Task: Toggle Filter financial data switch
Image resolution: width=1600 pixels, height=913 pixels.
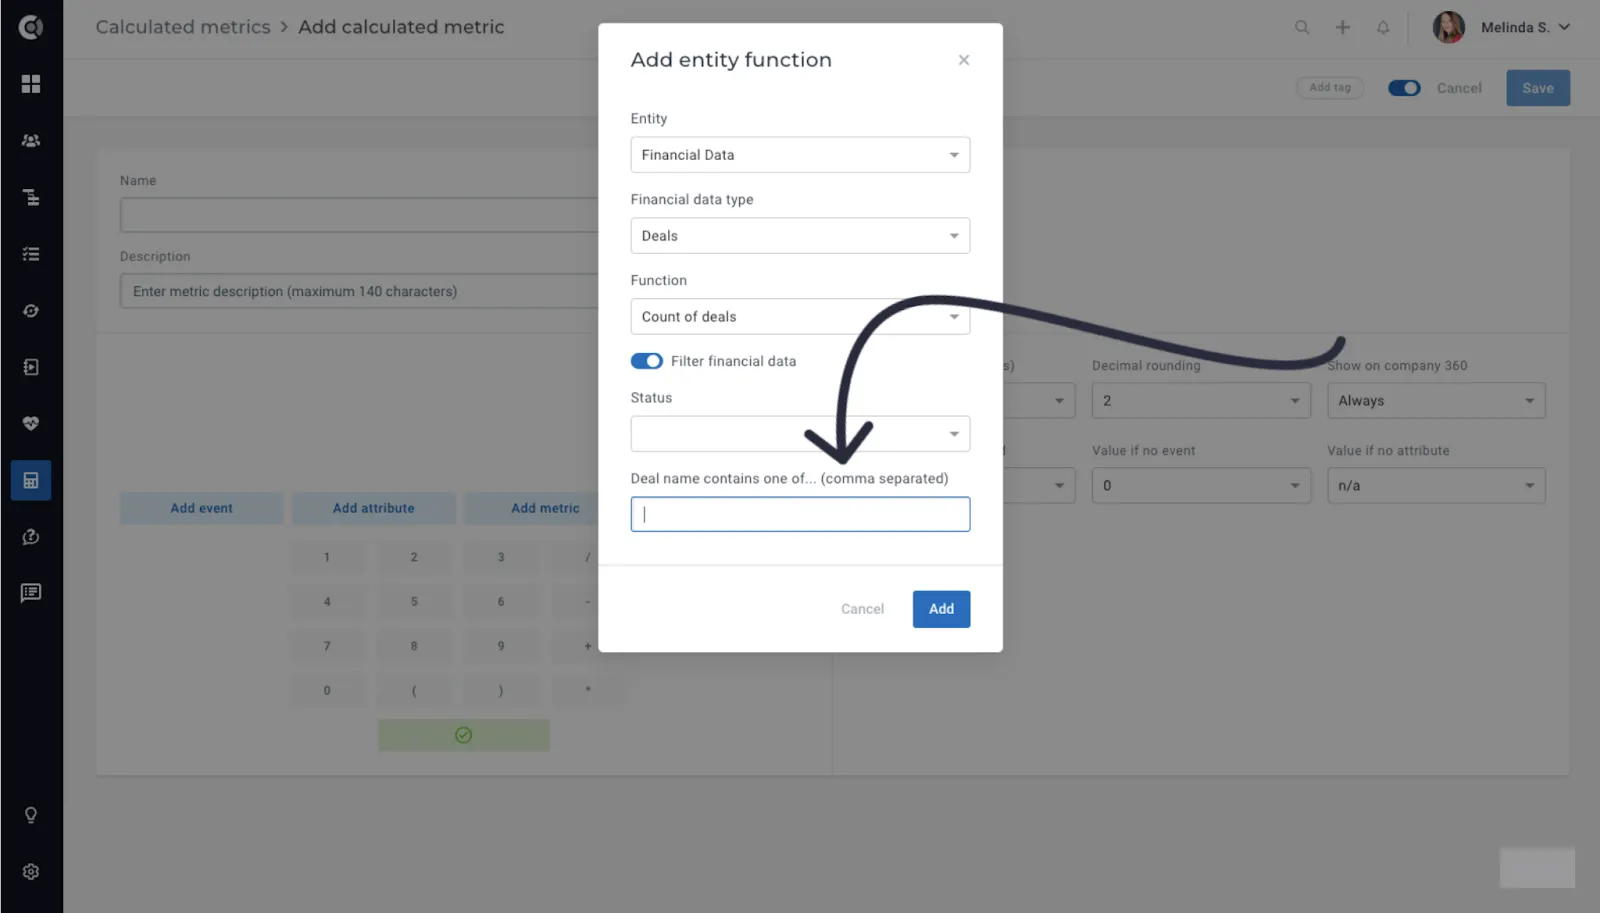Action: pyautogui.click(x=647, y=361)
